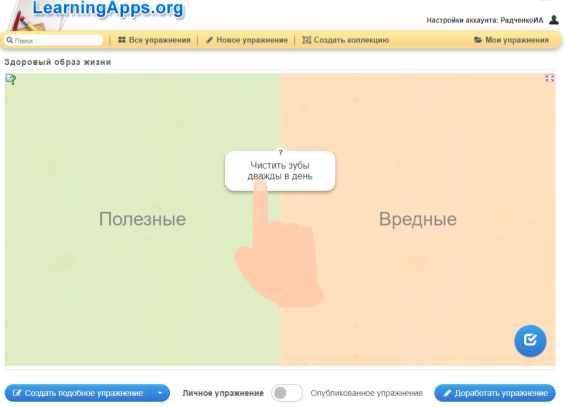Open account settings for РадченкоИА
575x407 pixels.
click(x=484, y=21)
